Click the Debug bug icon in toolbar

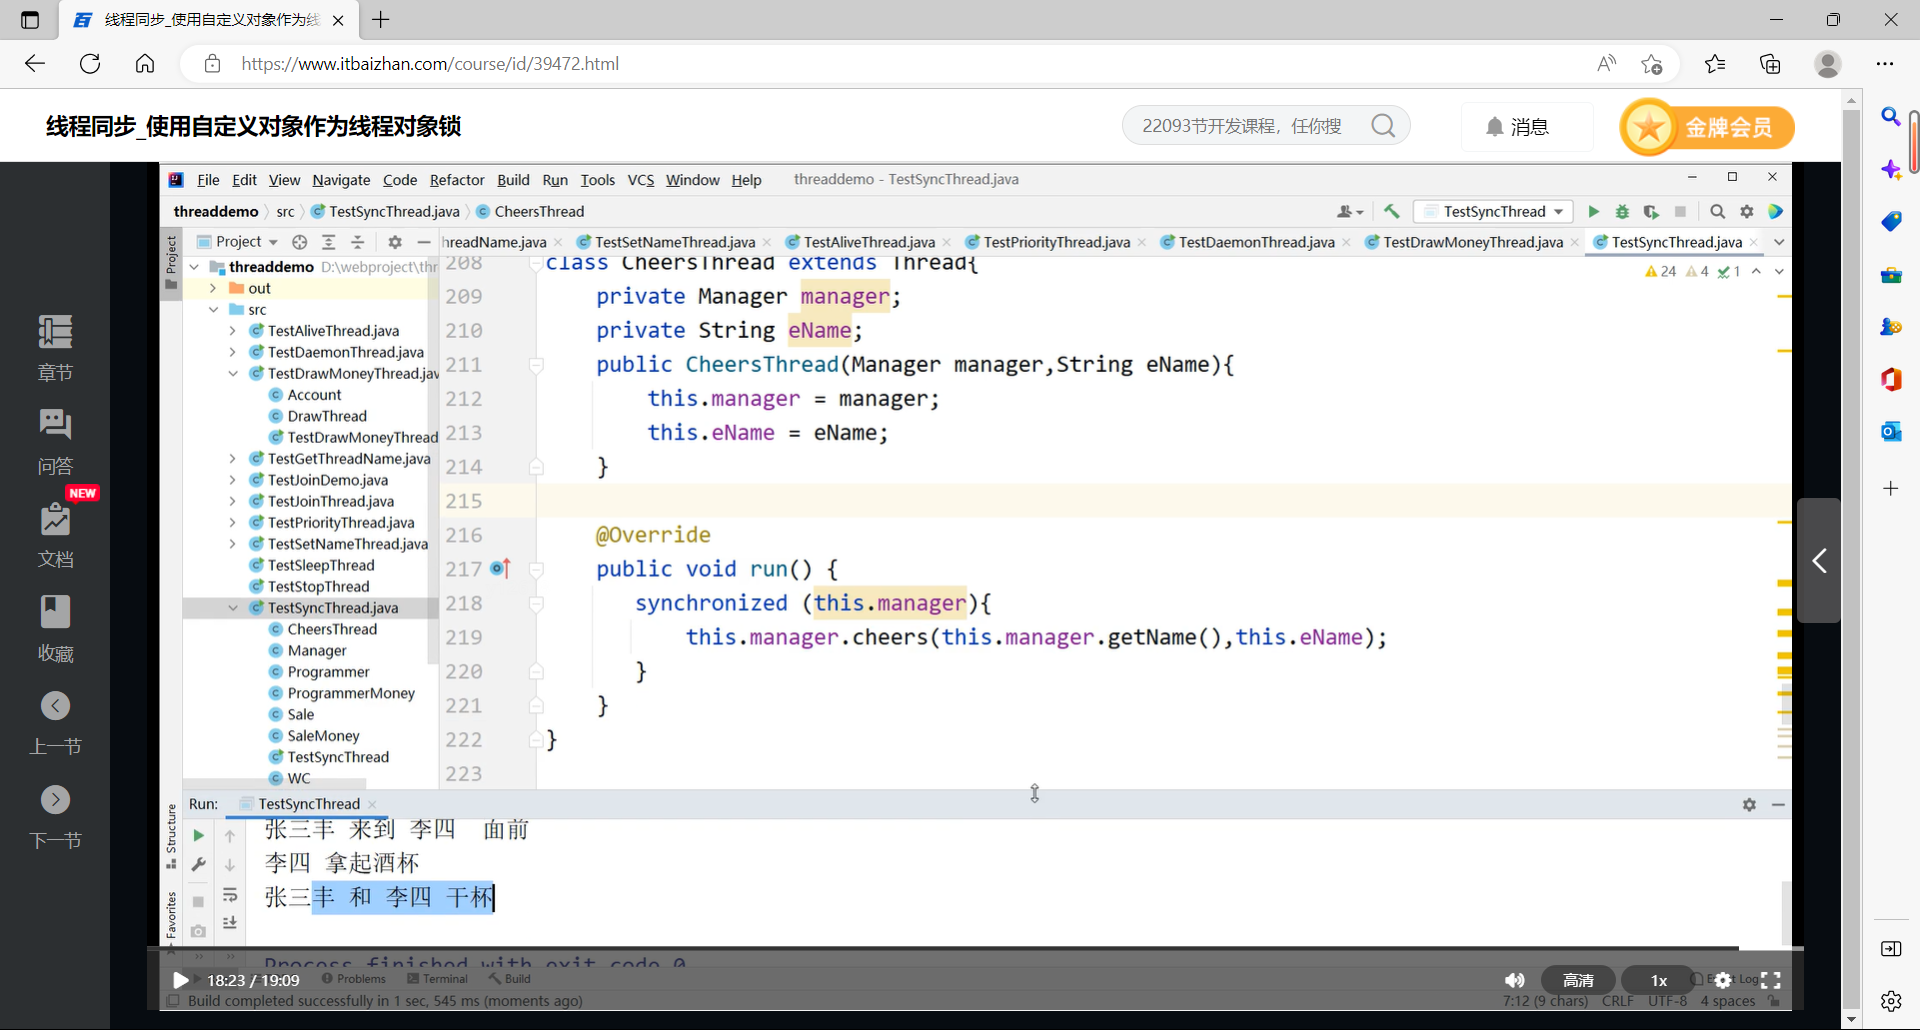tap(1622, 212)
